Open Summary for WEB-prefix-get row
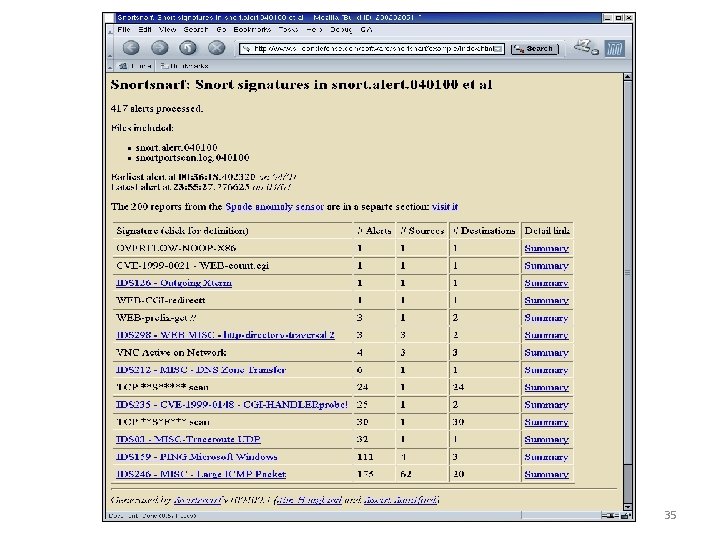 [546, 318]
